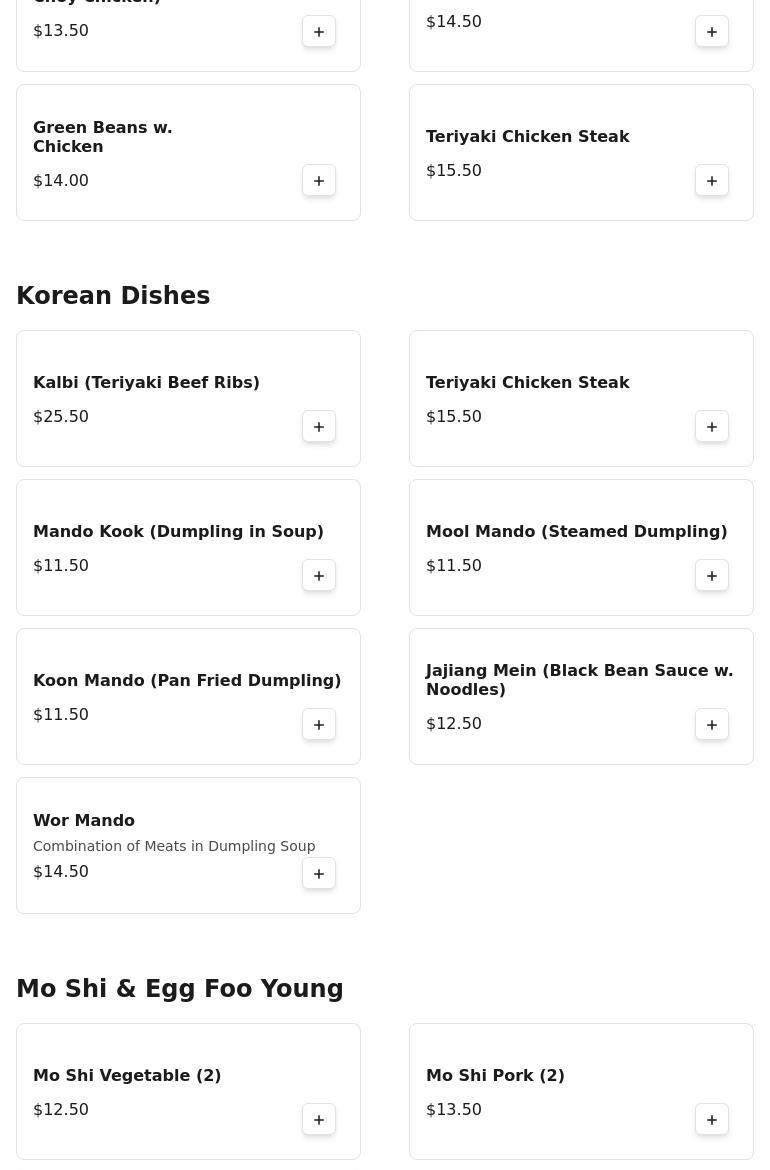Select the Mool Mando item title
770x1170 pixels.
click(x=576, y=532)
